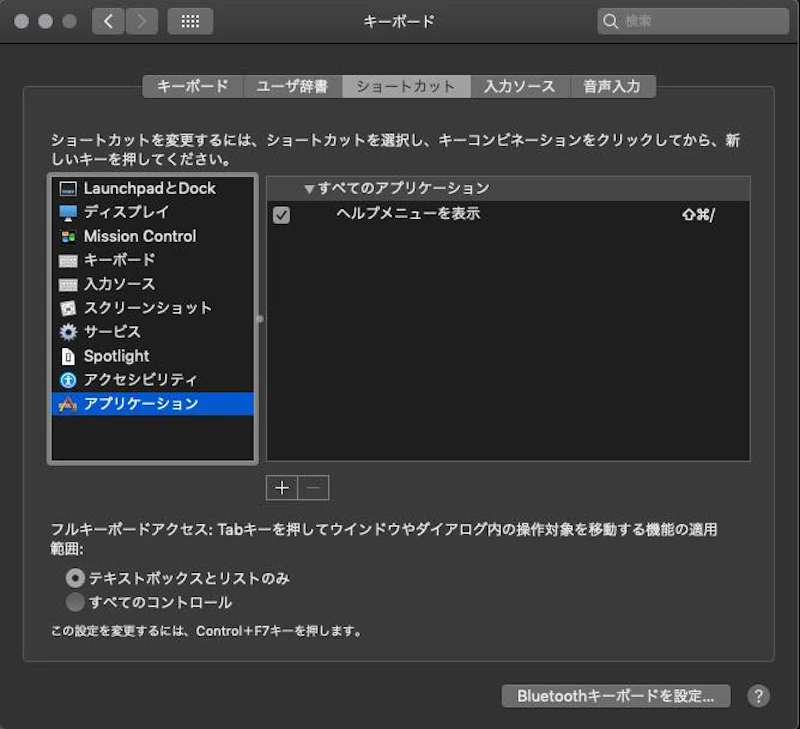The width and height of the screenshot is (800, 729).
Task: Switch to the キーボード tab
Action: [x=193, y=86]
